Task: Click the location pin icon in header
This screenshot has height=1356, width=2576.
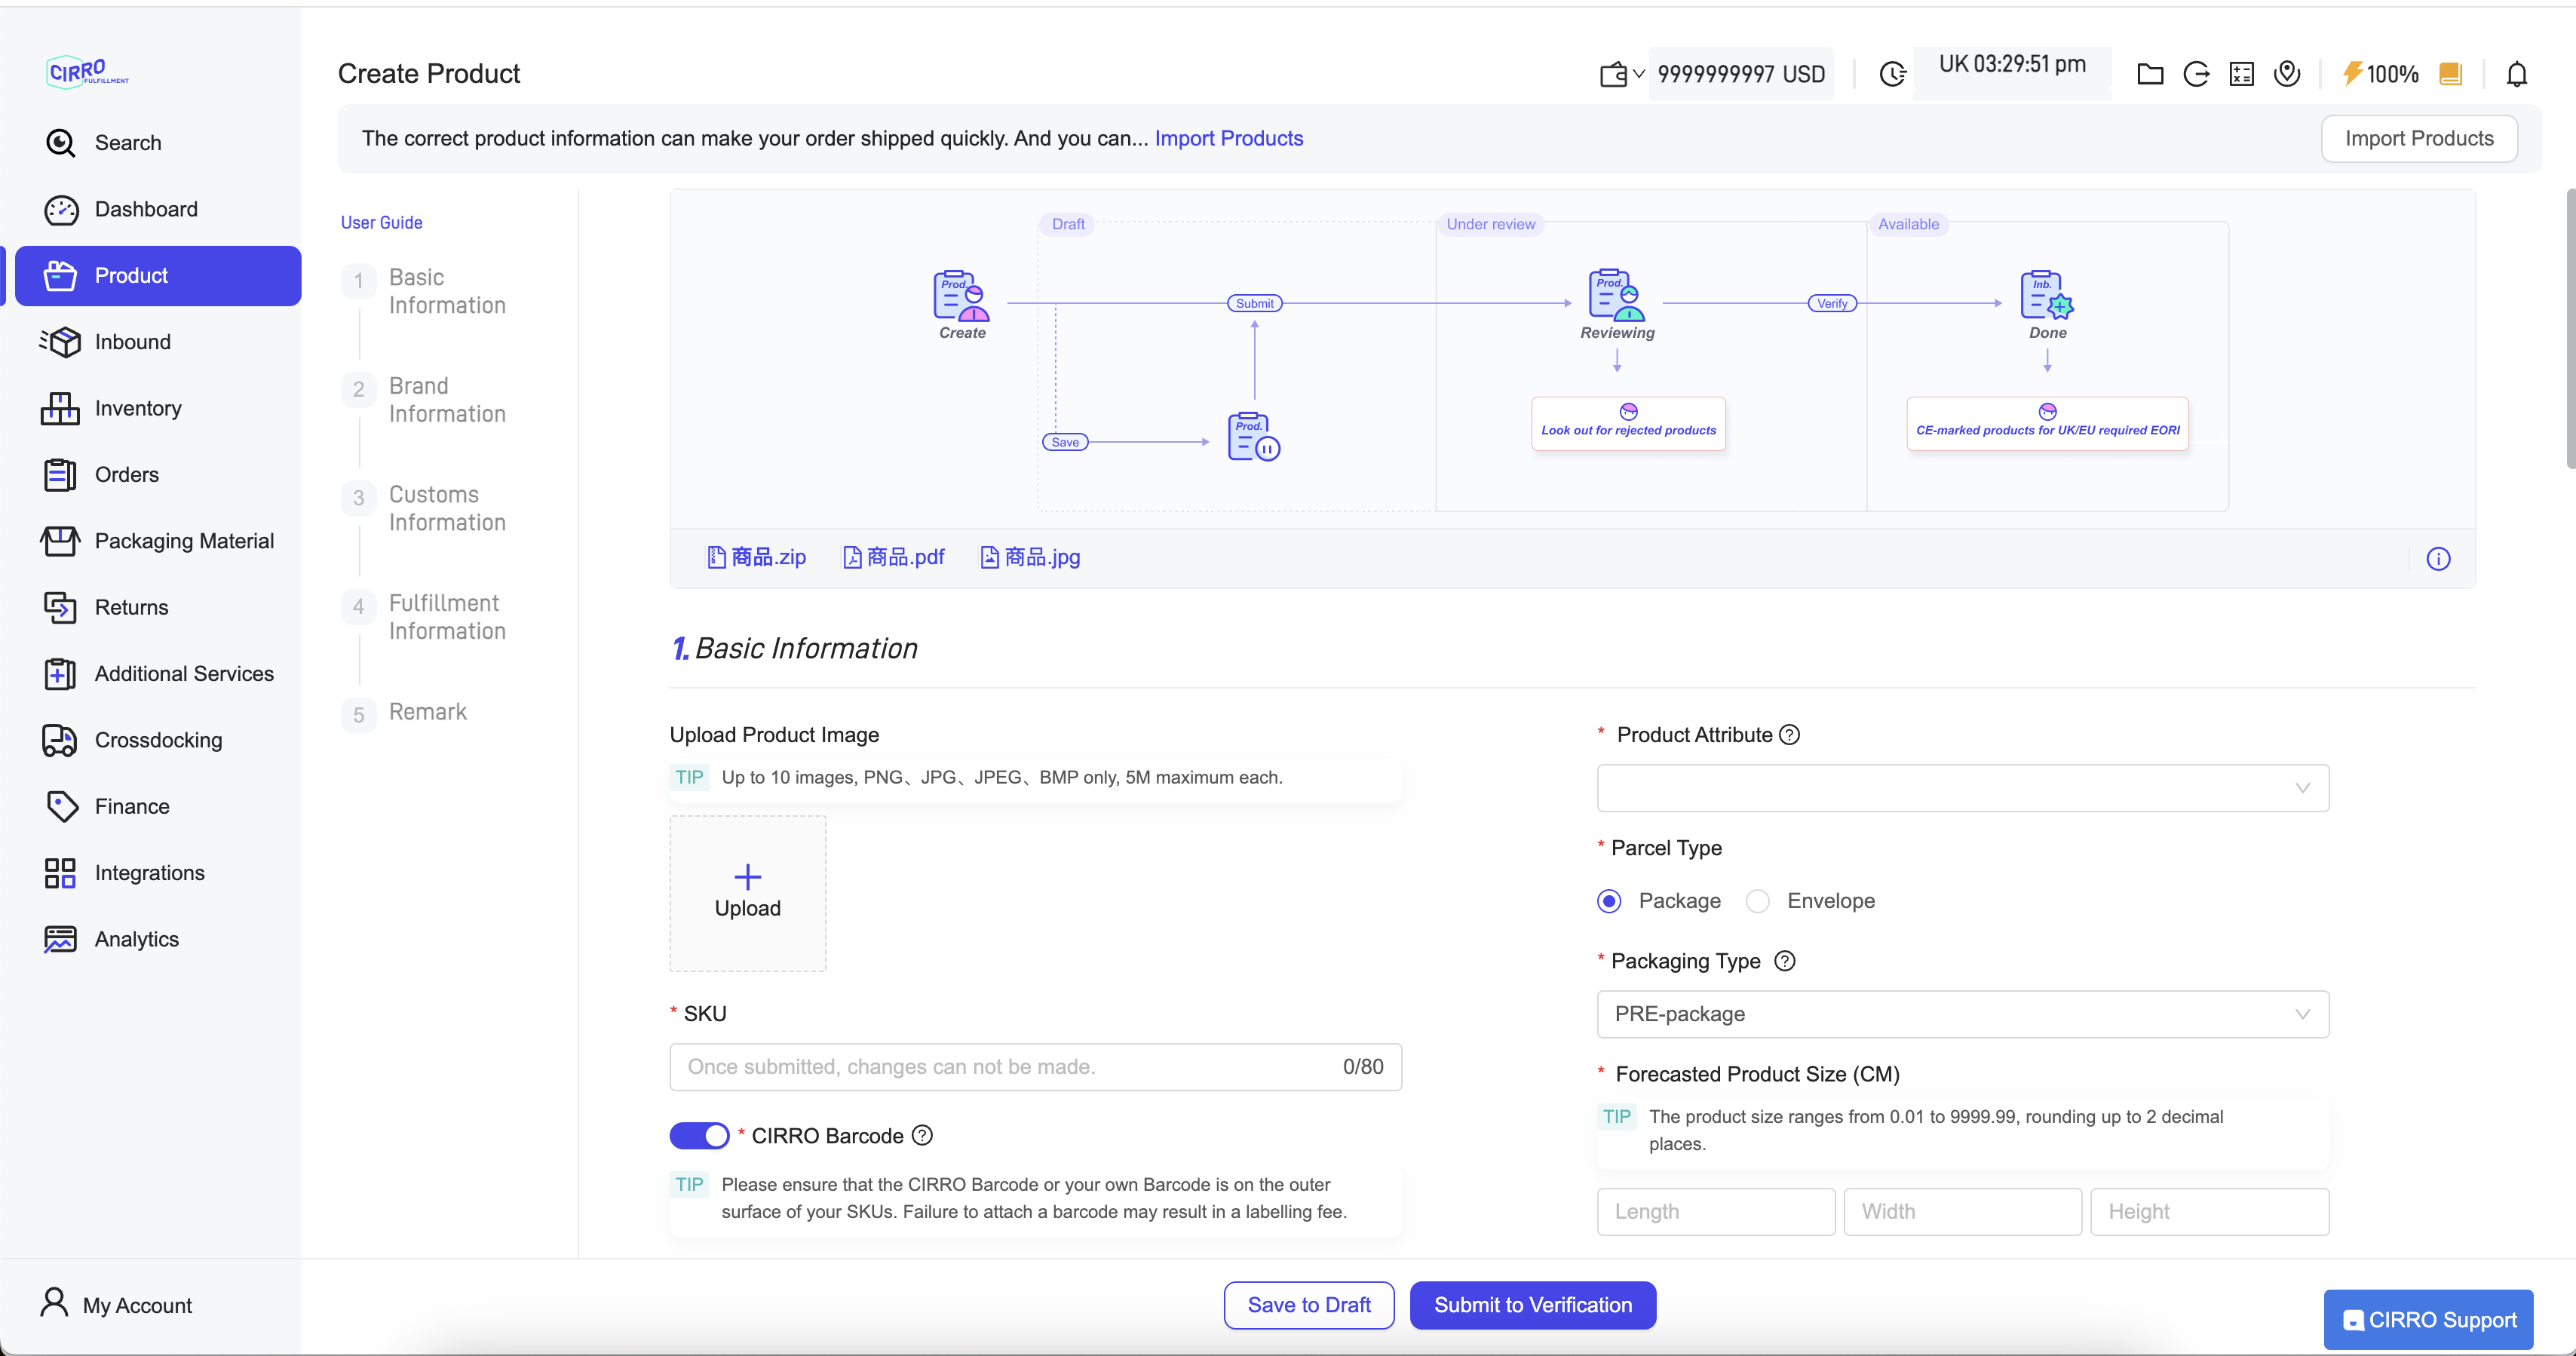Action: point(2287,74)
